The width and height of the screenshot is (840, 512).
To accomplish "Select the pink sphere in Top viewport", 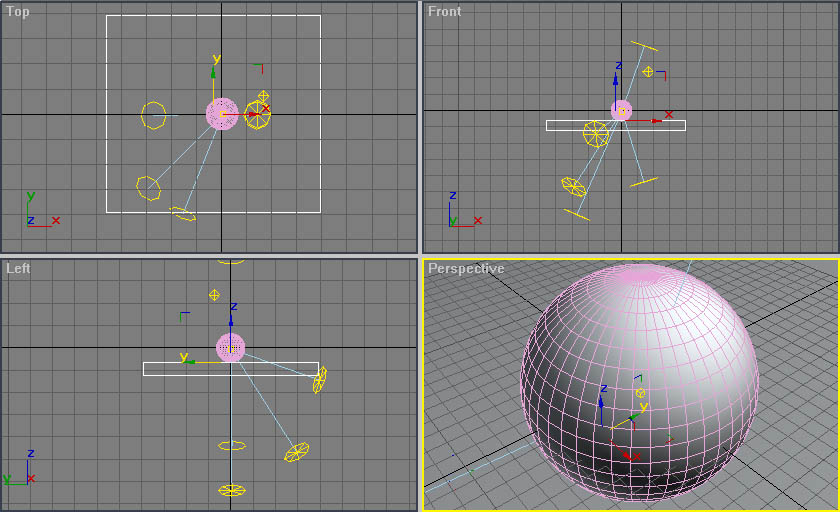I will pos(222,114).
